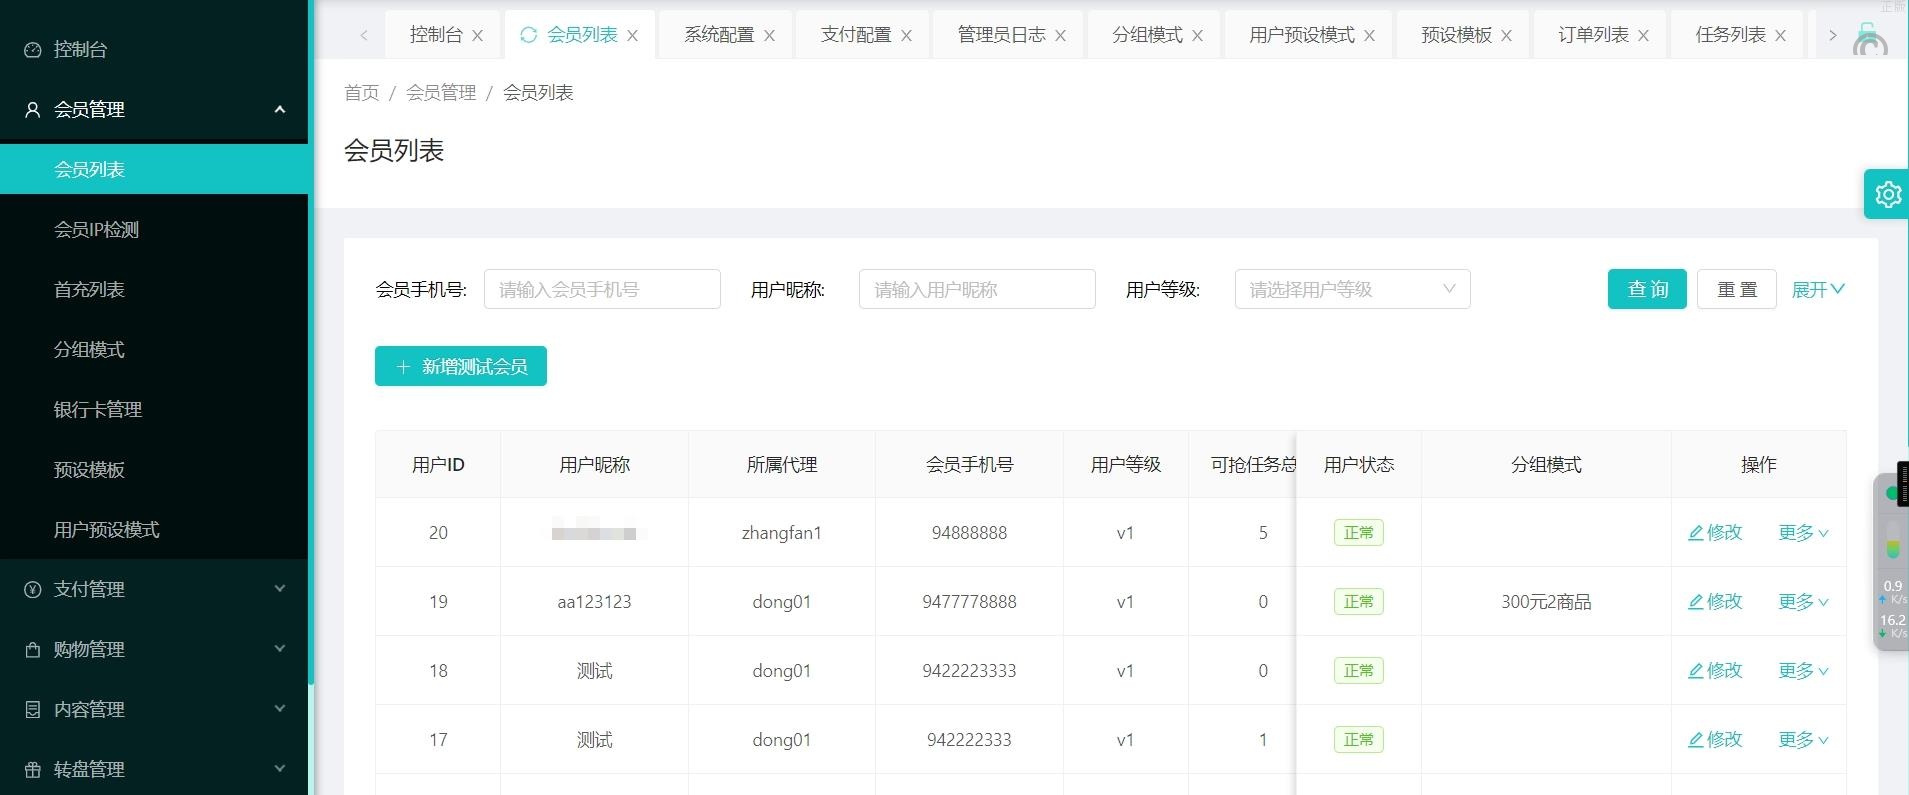Close the 系统配置 tab
Viewport: 1909px width, 795px height.
click(x=769, y=36)
